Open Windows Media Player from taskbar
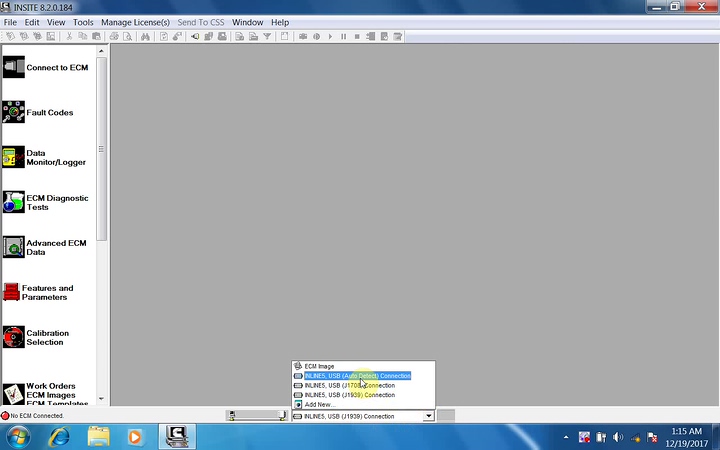 click(135, 437)
